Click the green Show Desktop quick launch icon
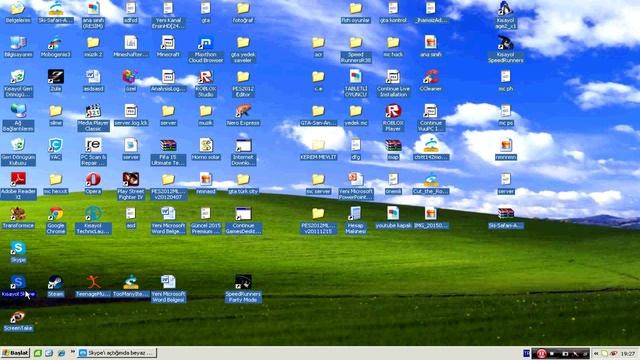Image resolution: width=640 pixels, height=360 pixels. tap(38, 353)
